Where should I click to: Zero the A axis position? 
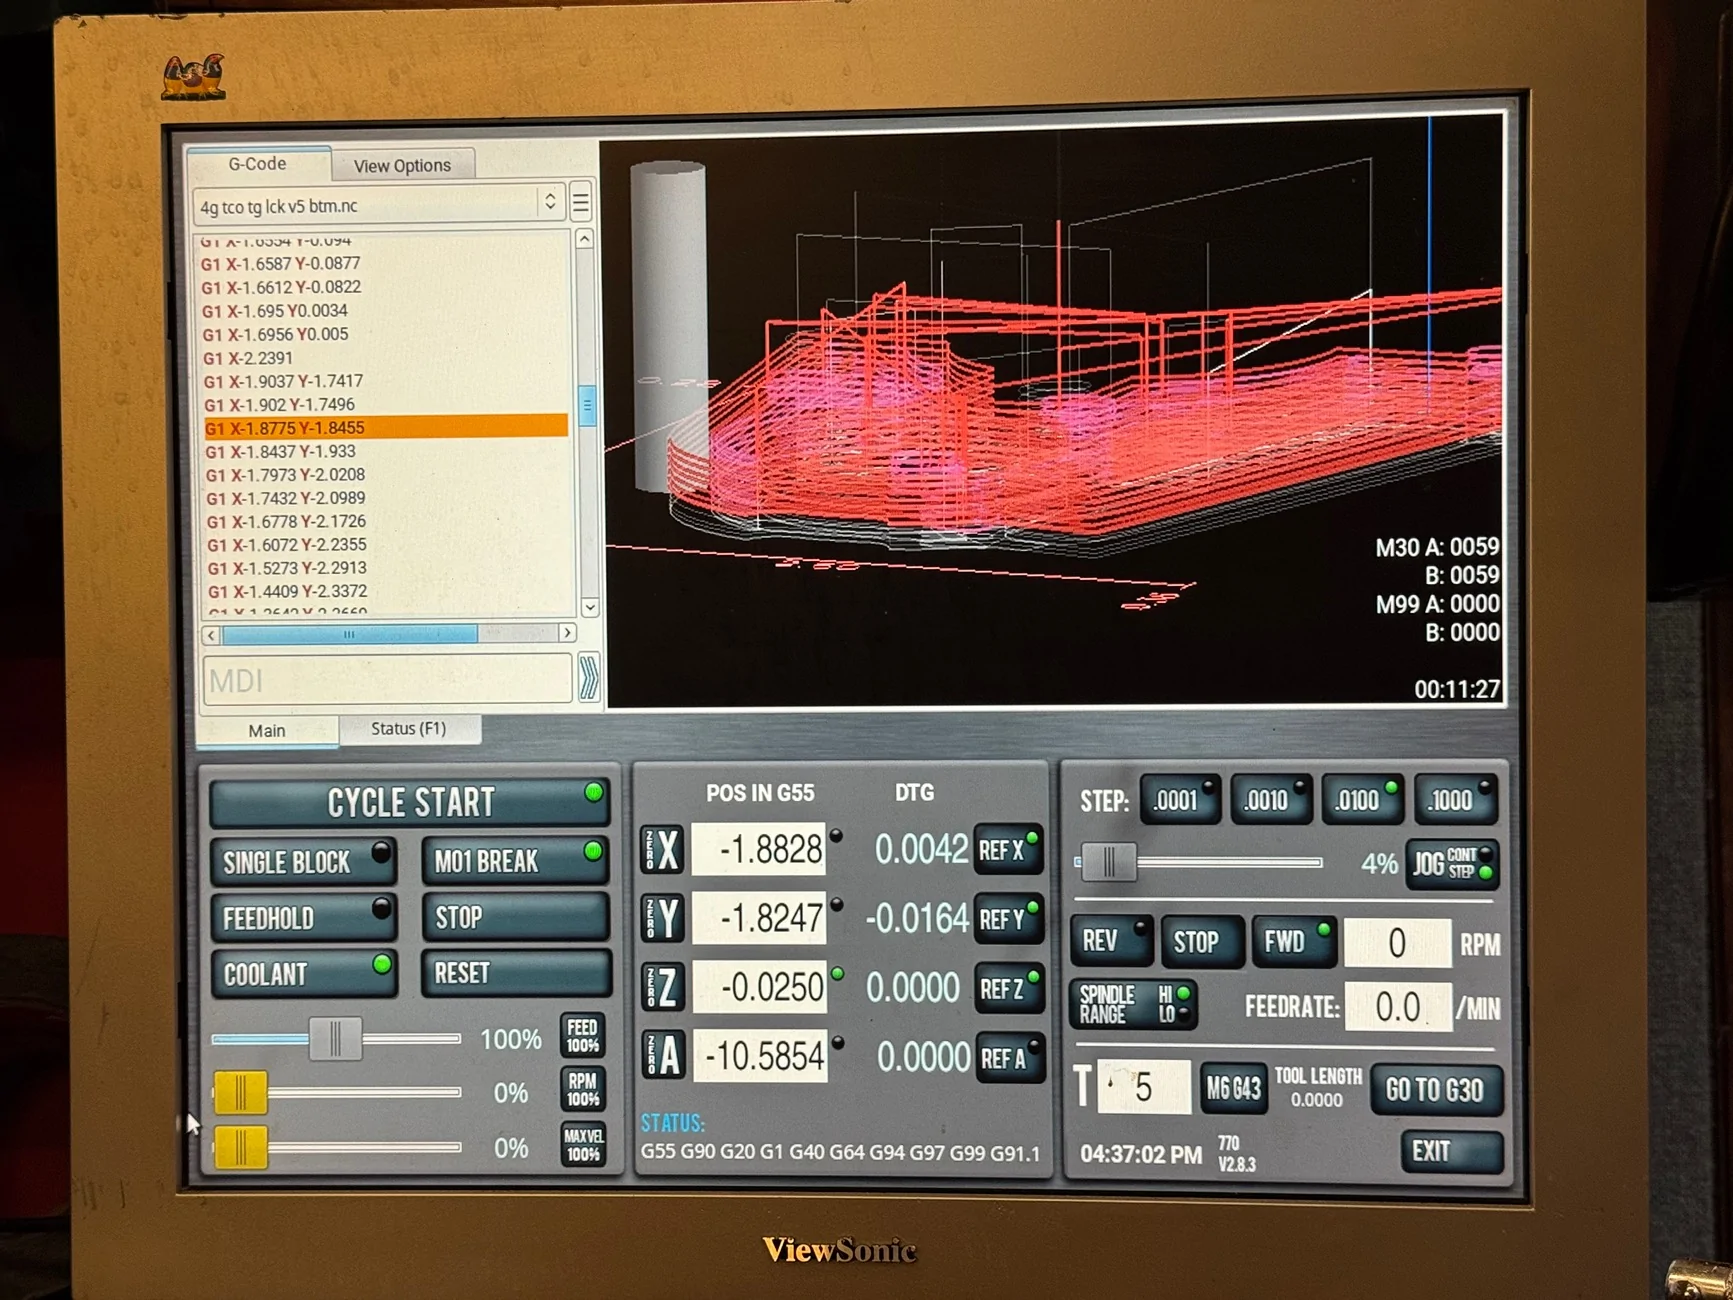(x=664, y=1056)
